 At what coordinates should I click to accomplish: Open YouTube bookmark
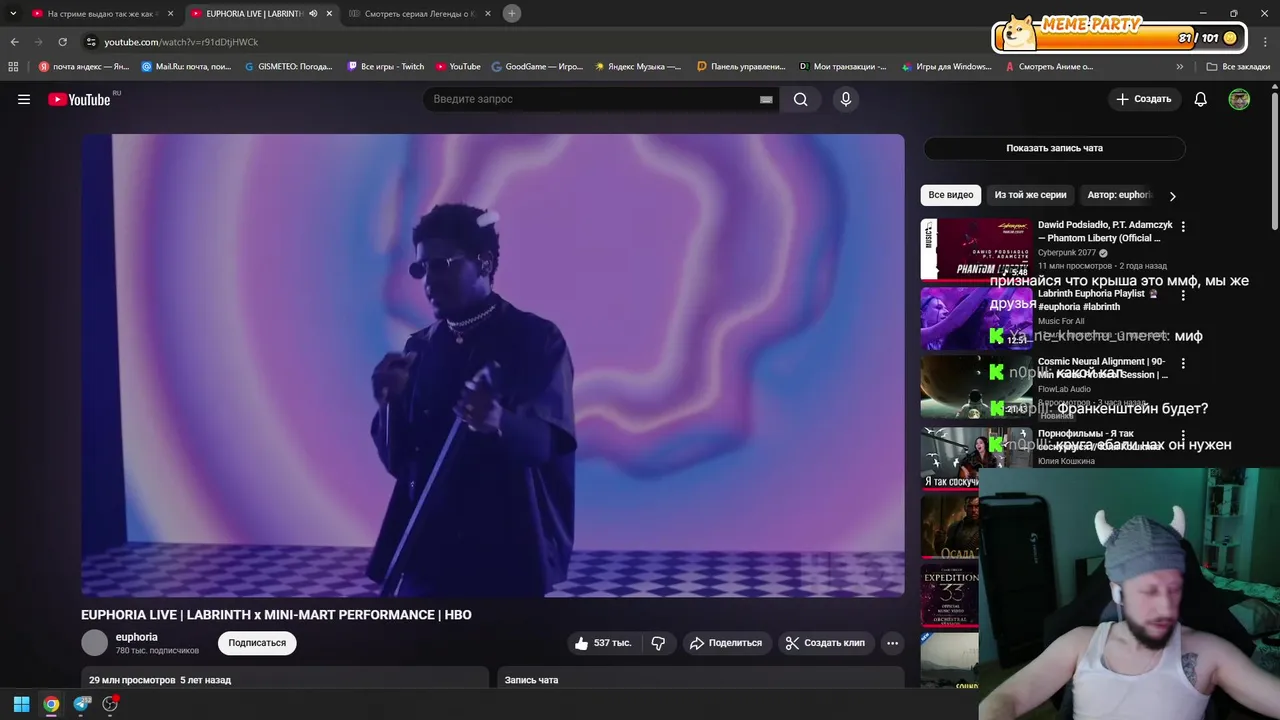458,67
